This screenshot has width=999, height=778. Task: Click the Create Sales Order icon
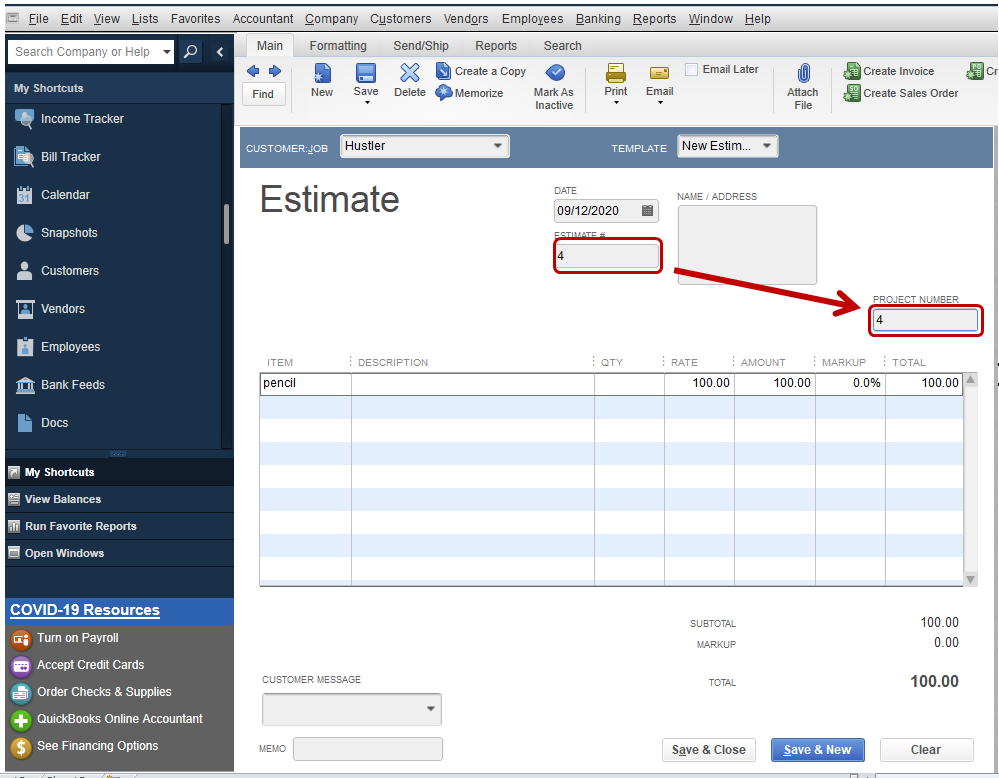pos(852,93)
